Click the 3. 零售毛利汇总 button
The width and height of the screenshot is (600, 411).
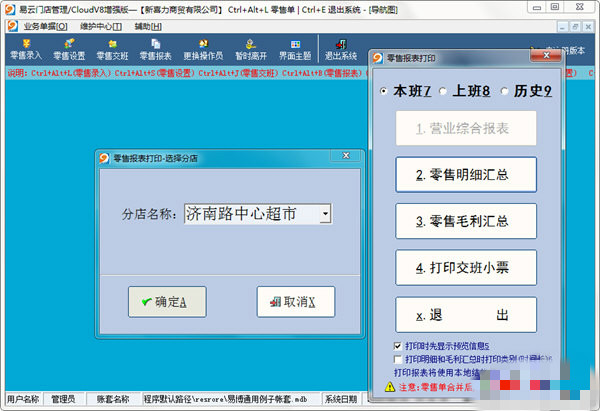click(x=466, y=221)
